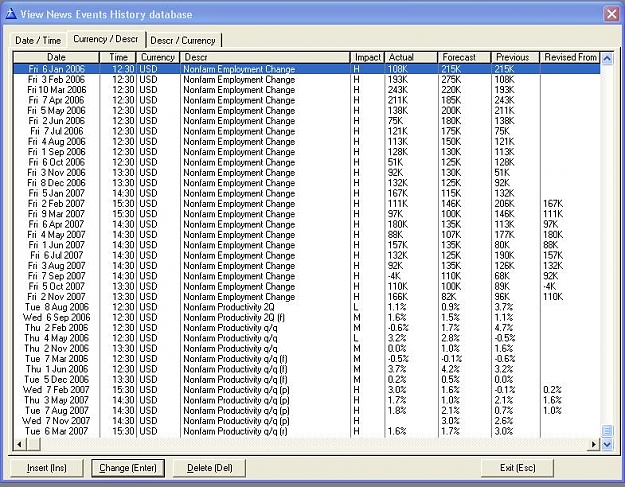Click the Forecast column header
The width and height of the screenshot is (625, 487).
tap(465, 57)
